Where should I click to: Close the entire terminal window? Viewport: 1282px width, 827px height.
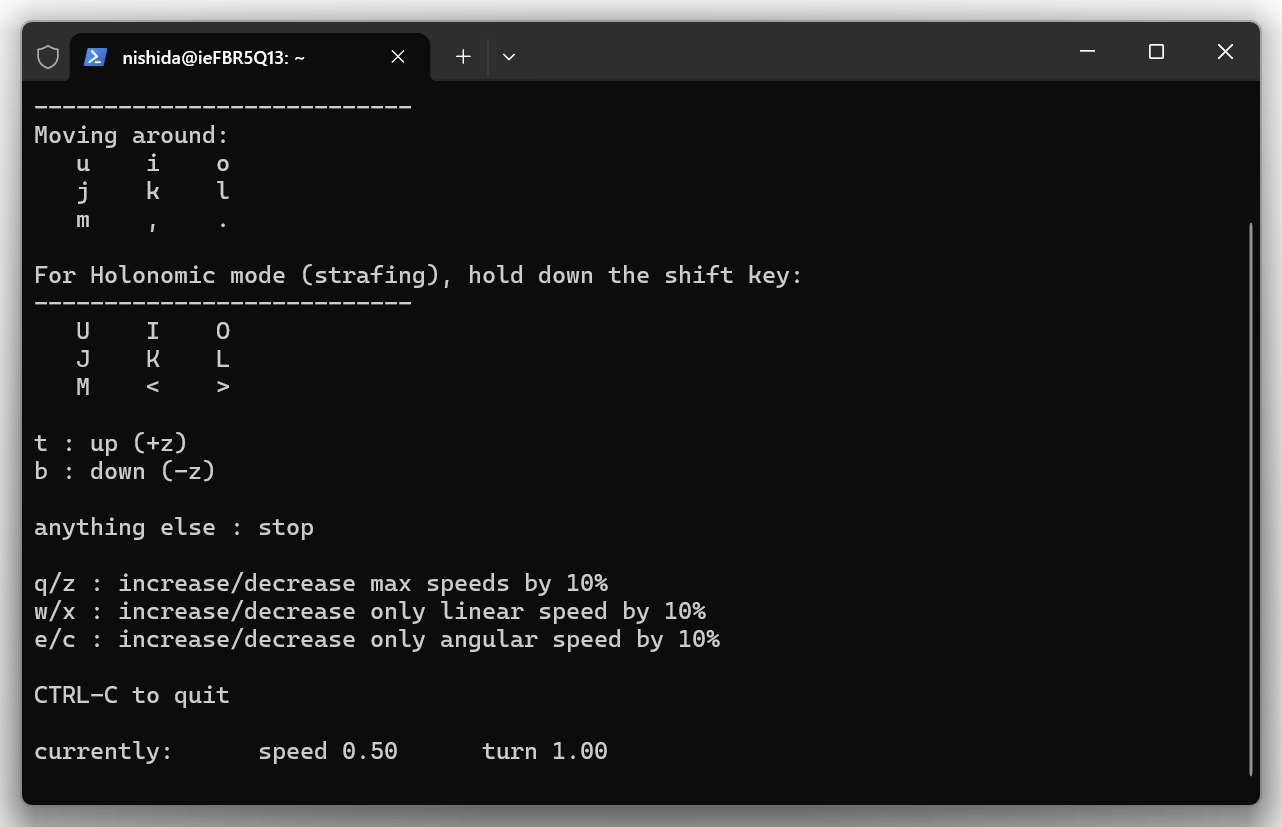[x=1225, y=52]
